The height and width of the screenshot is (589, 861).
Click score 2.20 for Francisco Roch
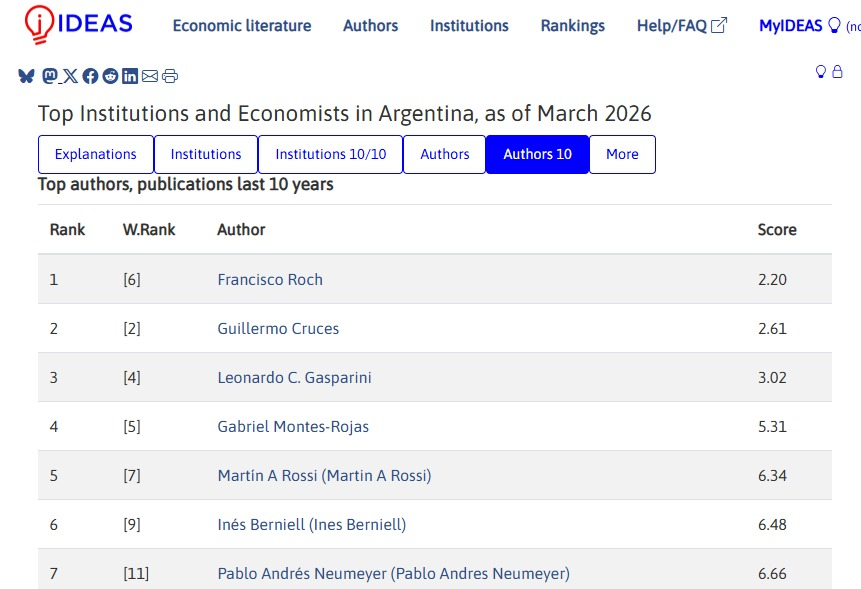pos(772,279)
